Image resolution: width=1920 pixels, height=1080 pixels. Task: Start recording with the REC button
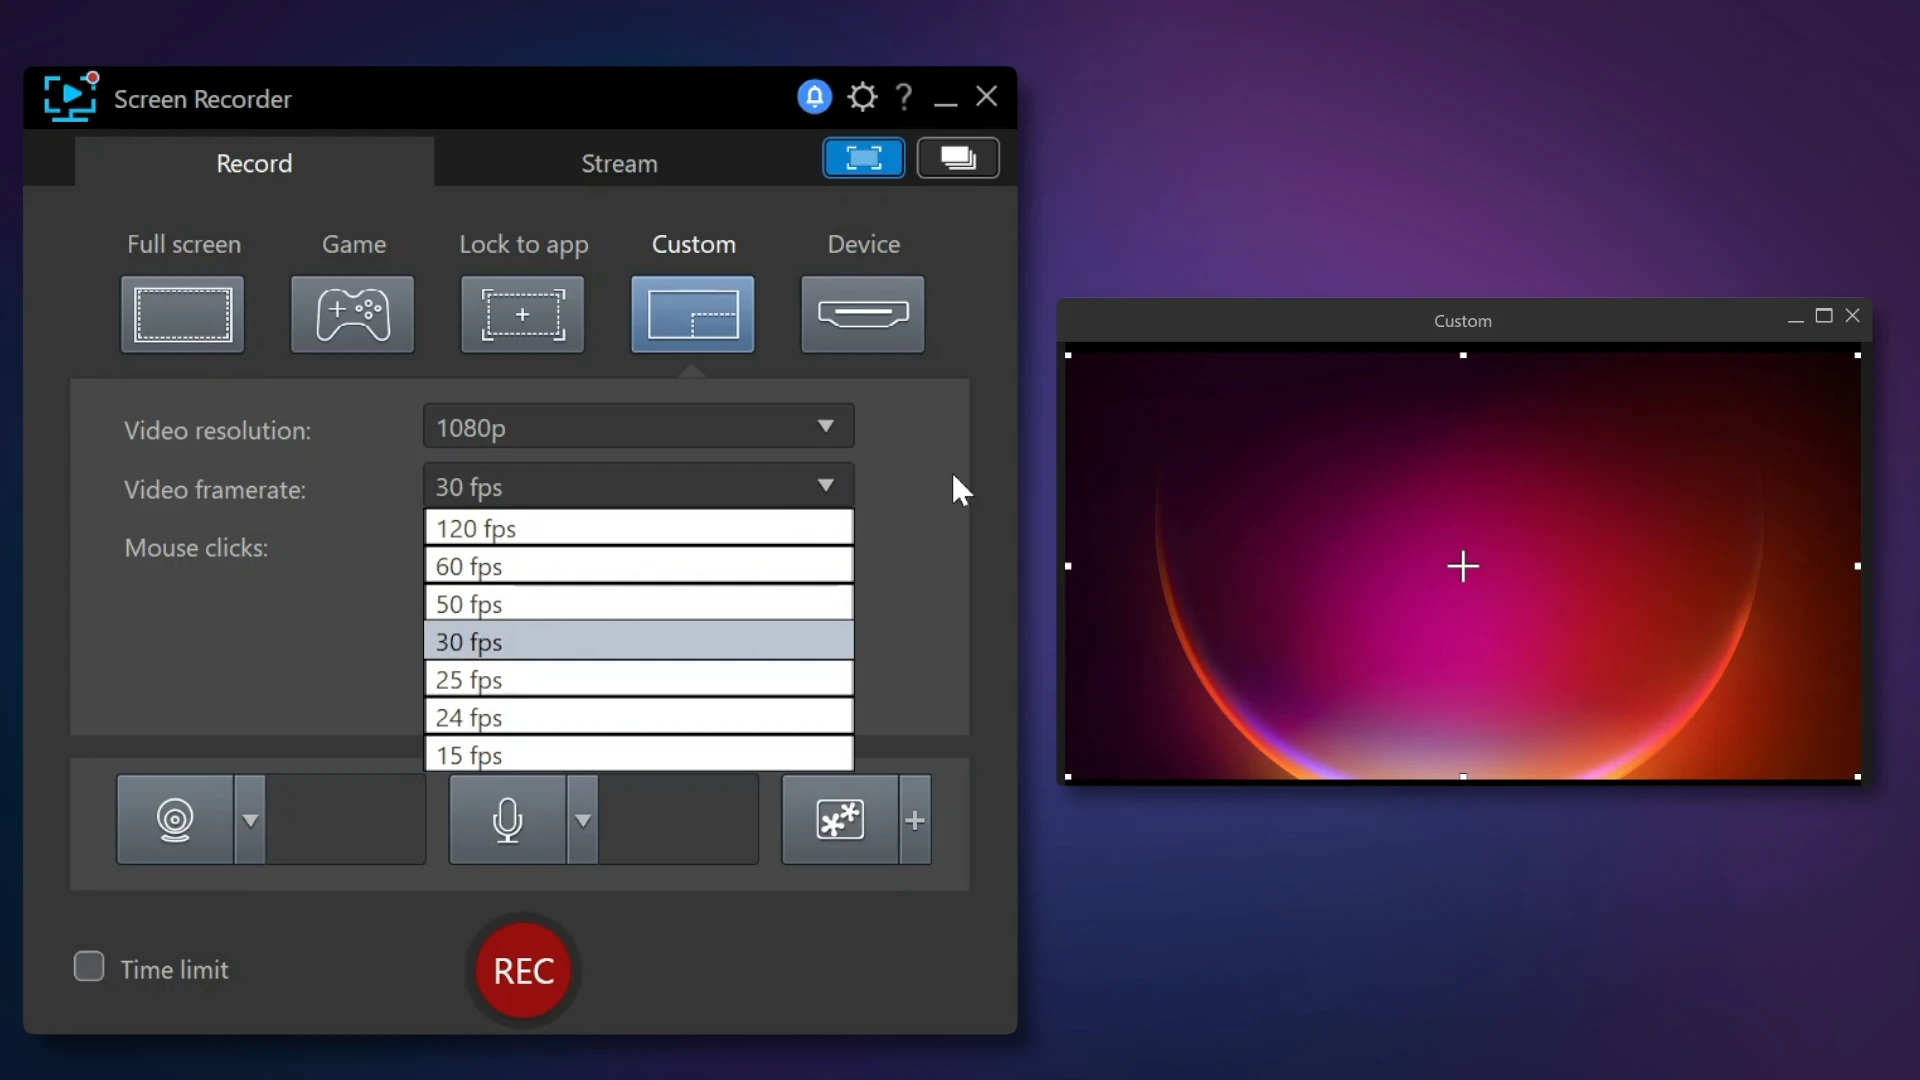(523, 970)
